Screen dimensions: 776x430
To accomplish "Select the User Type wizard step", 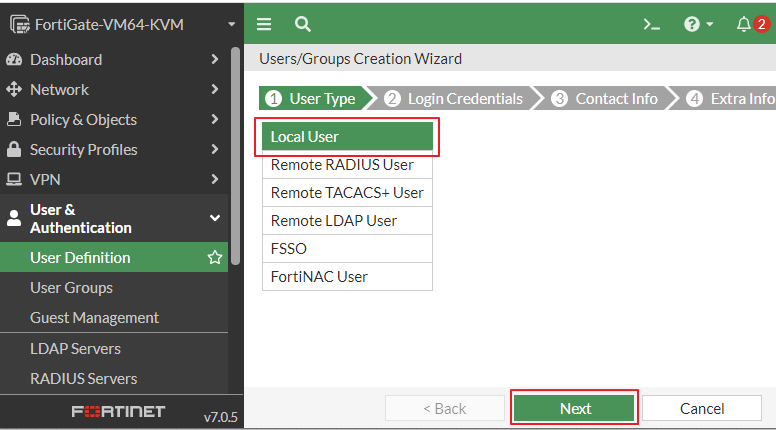I will (315, 98).
